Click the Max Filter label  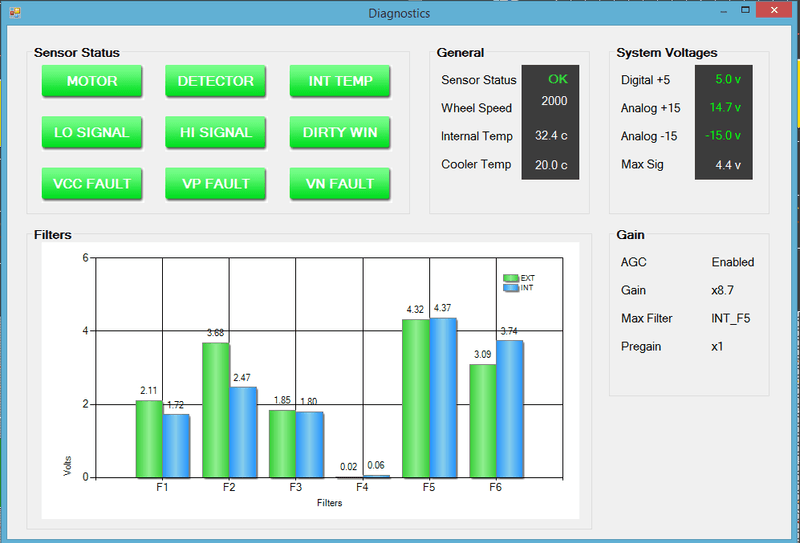coord(647,318)
